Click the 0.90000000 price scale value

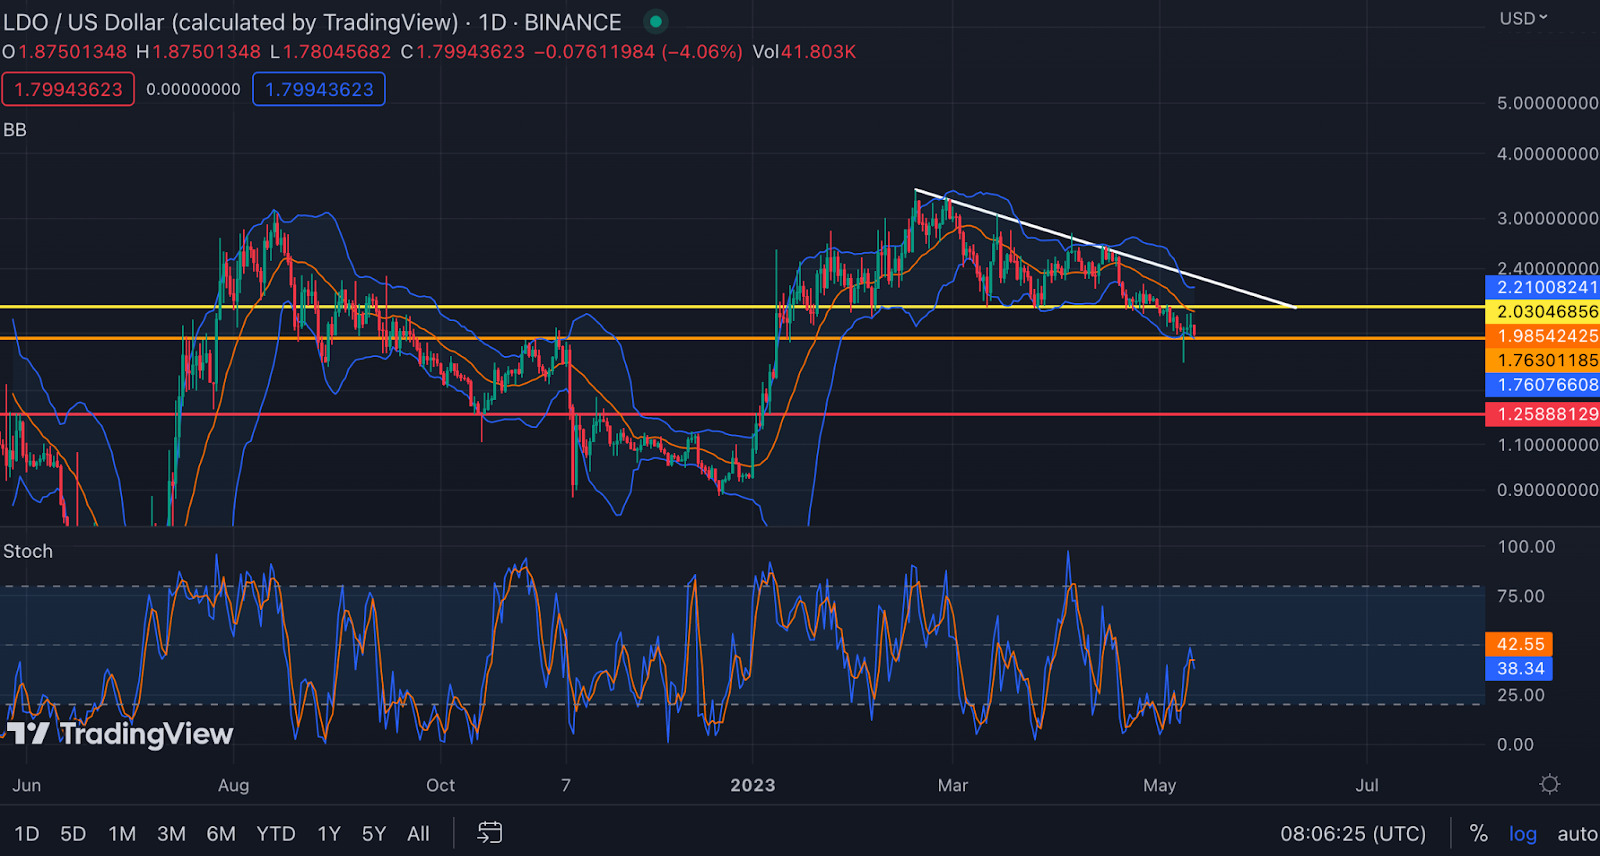1547,490
